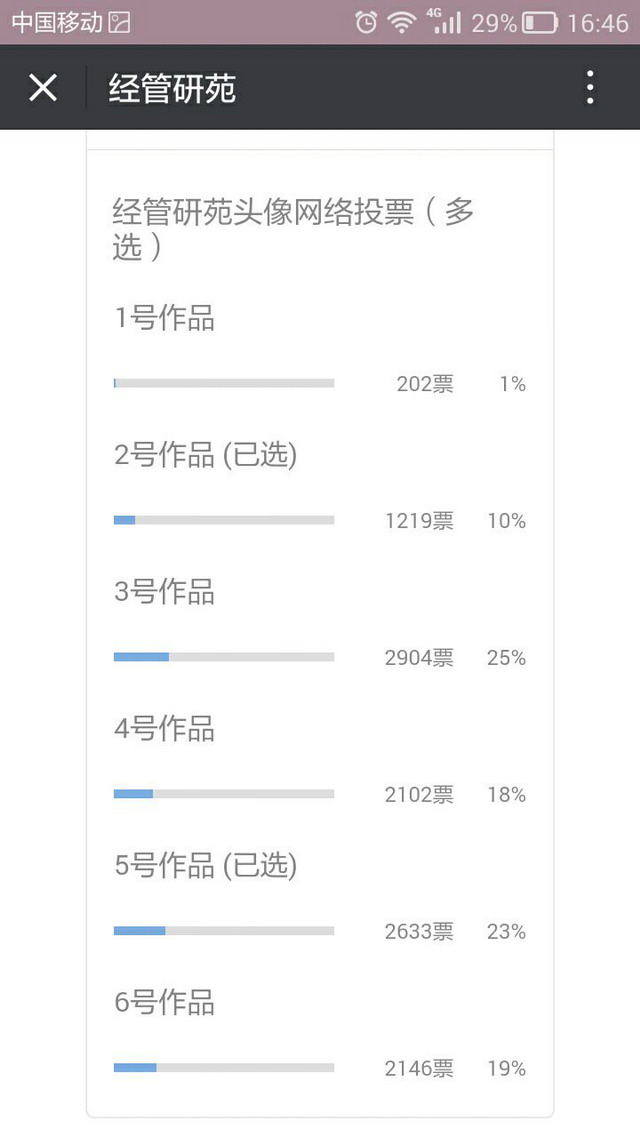
Task: Tap the battery indicator icon
Action: 540,22
